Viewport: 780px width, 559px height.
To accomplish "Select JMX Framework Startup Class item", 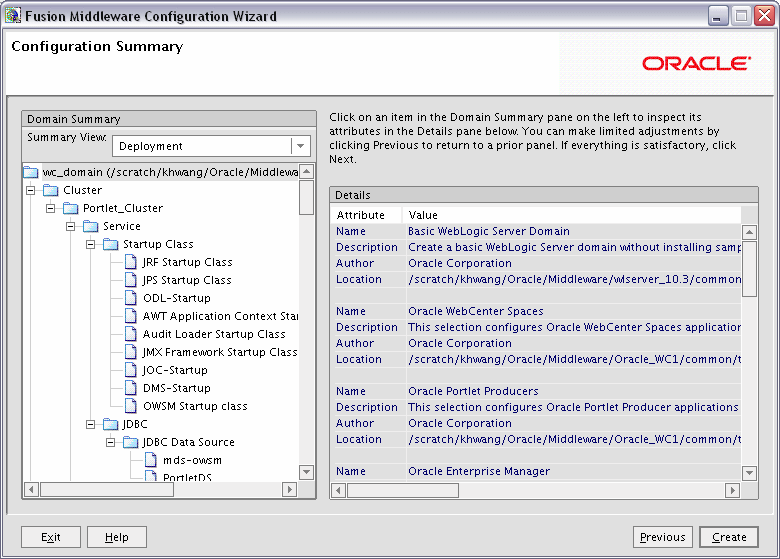I will 219,352.
